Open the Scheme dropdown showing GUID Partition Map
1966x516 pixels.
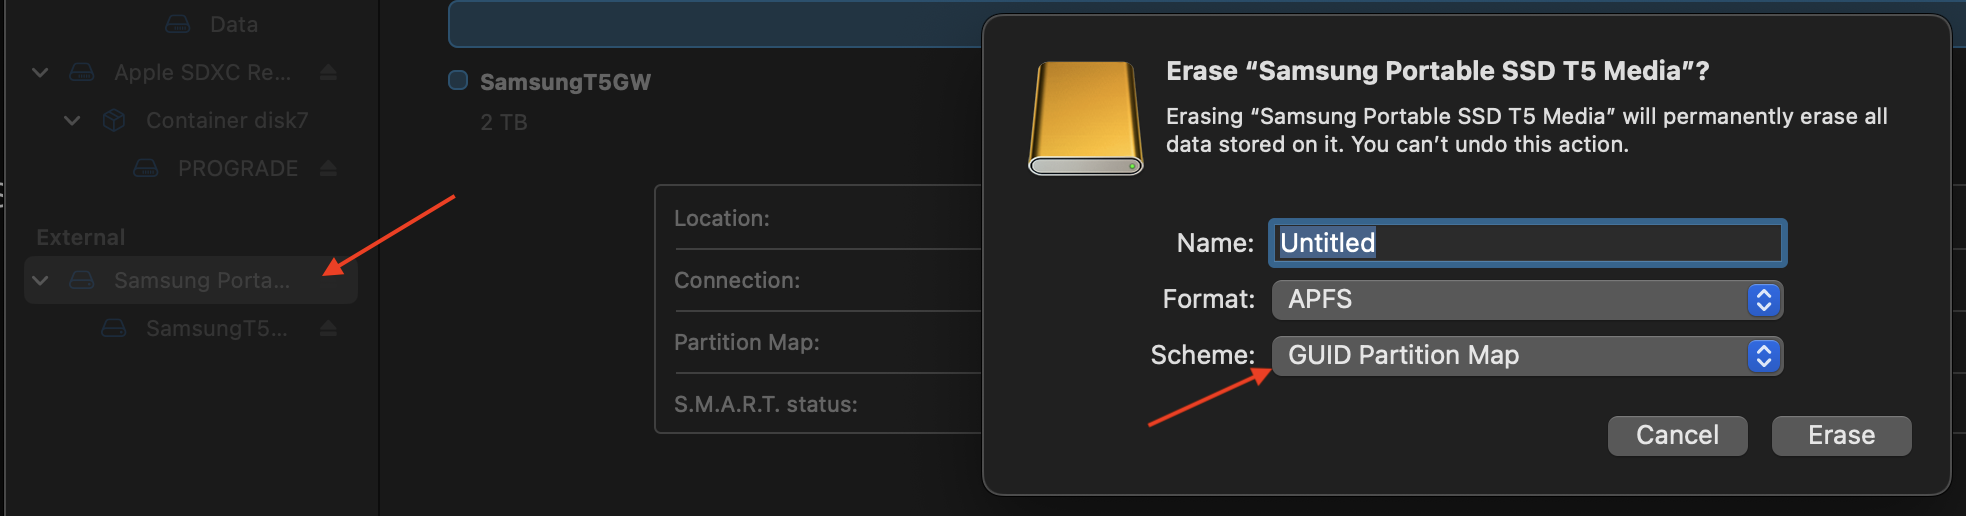(x=1526, y=356)
